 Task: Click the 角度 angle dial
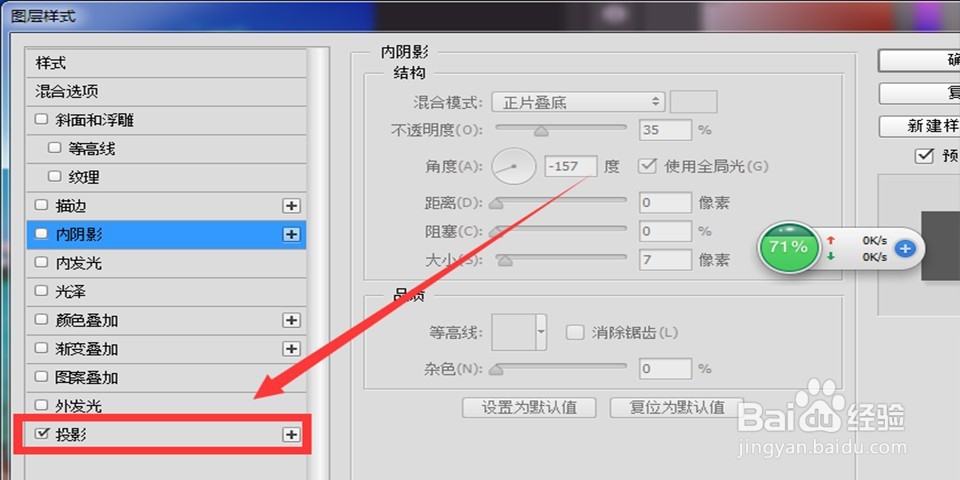[x=514, y=167]
